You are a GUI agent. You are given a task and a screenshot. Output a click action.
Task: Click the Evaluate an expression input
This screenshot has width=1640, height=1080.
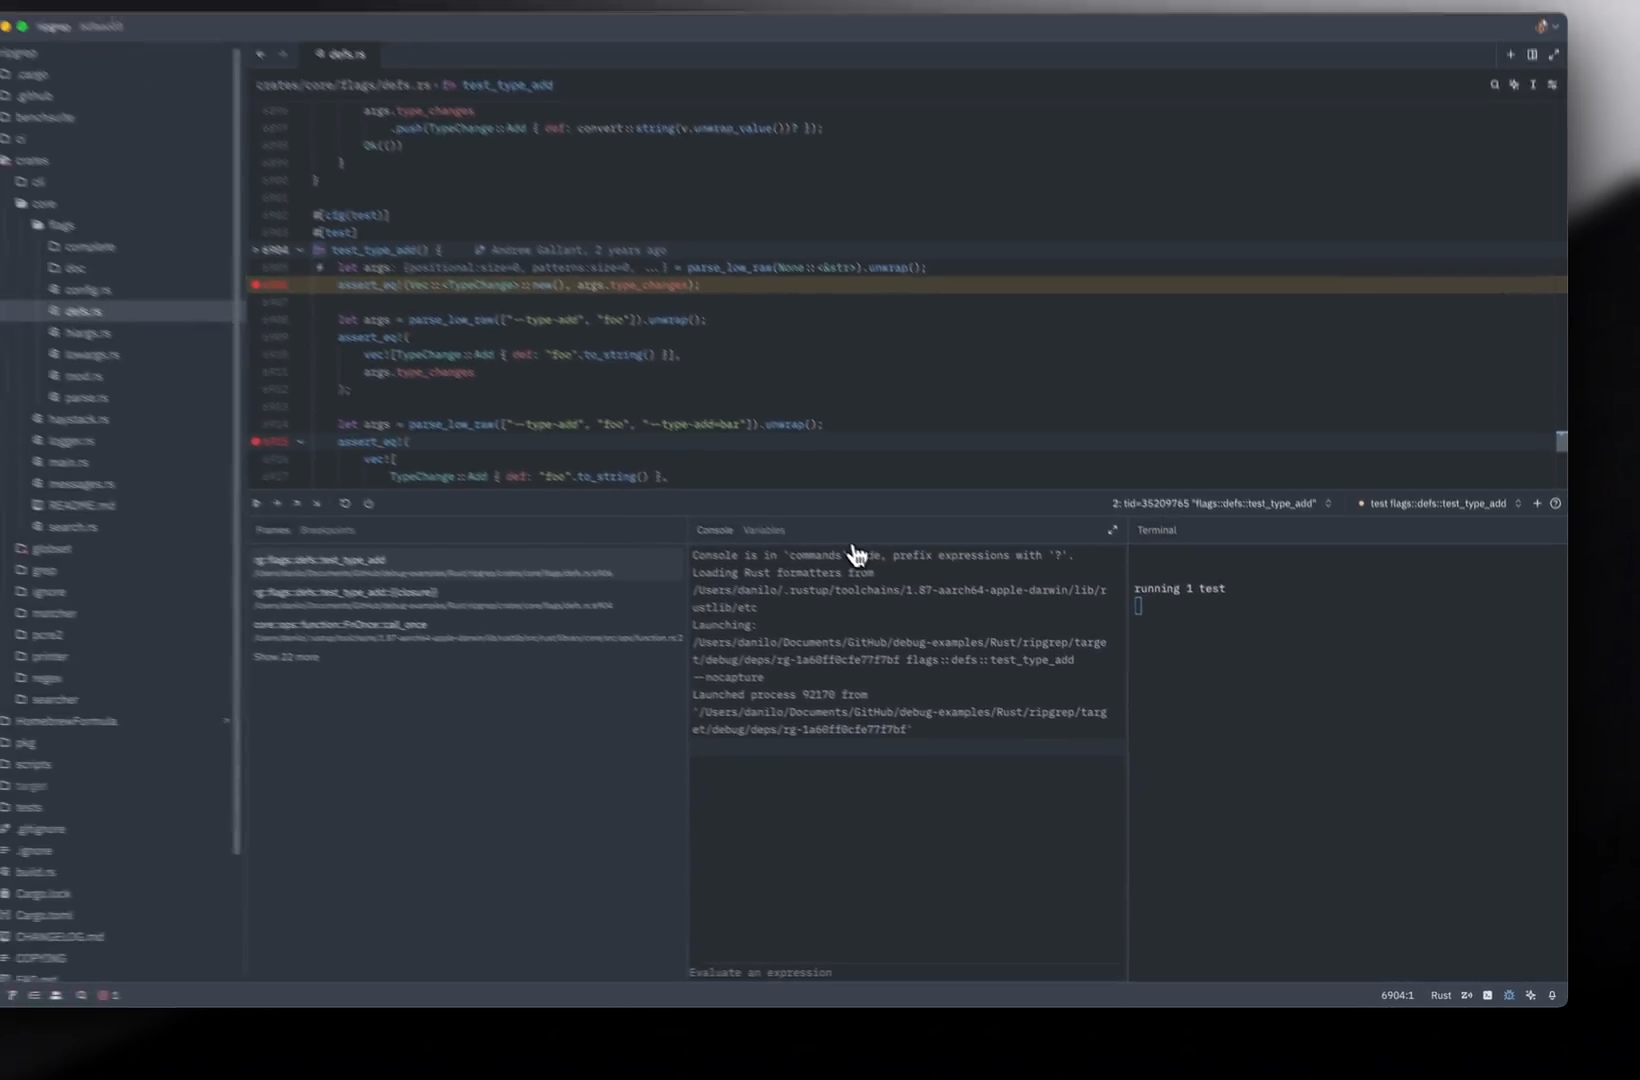click(x=906, y=972)
